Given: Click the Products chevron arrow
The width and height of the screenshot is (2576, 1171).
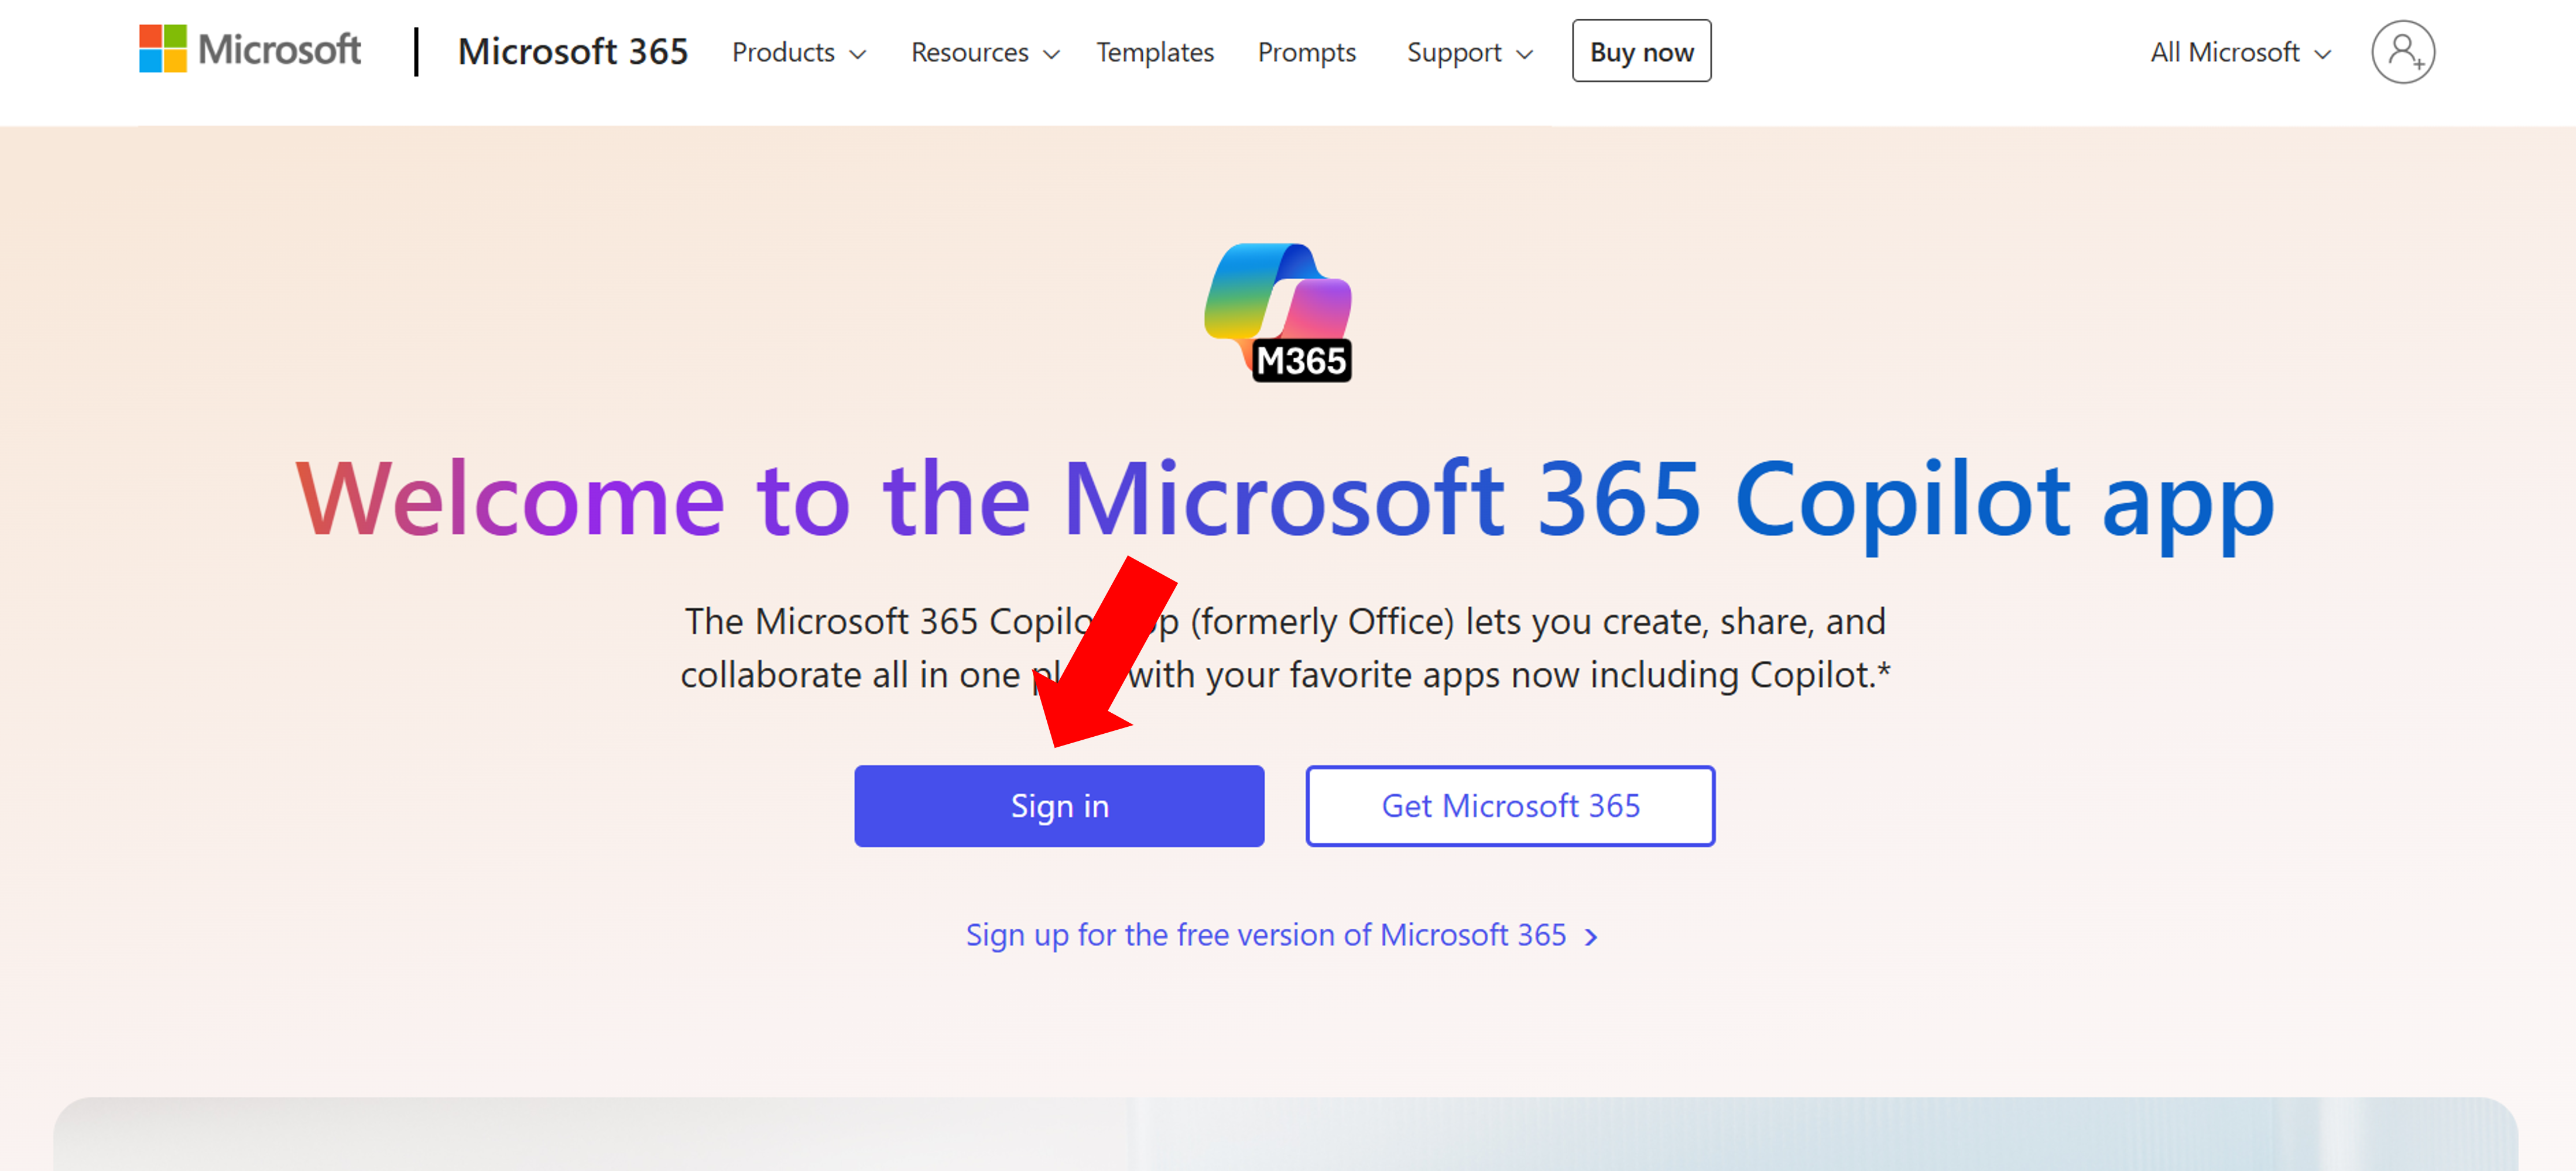Looking at the screenshot, I should pos(858,55).
